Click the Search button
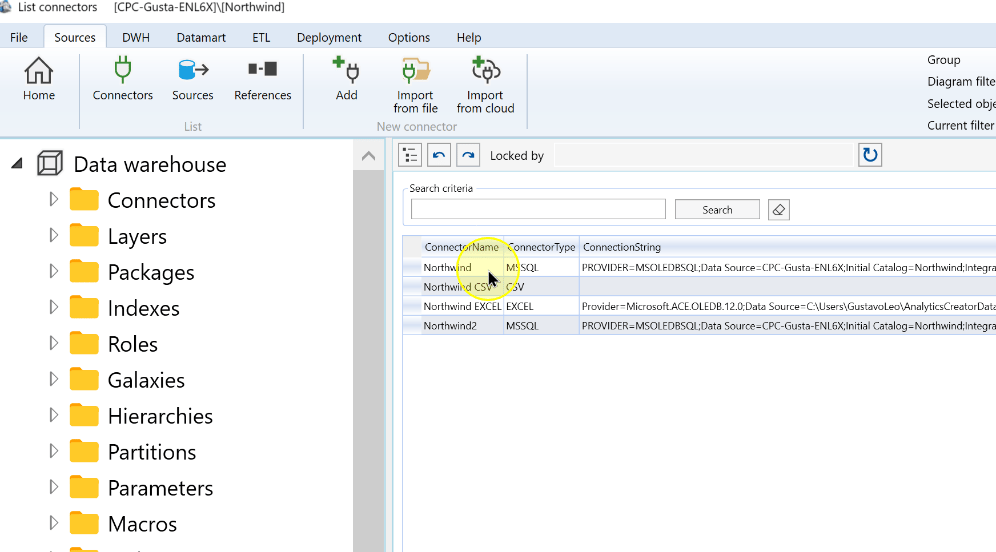This screenshot has height=552, width=996. pos(717,210)
